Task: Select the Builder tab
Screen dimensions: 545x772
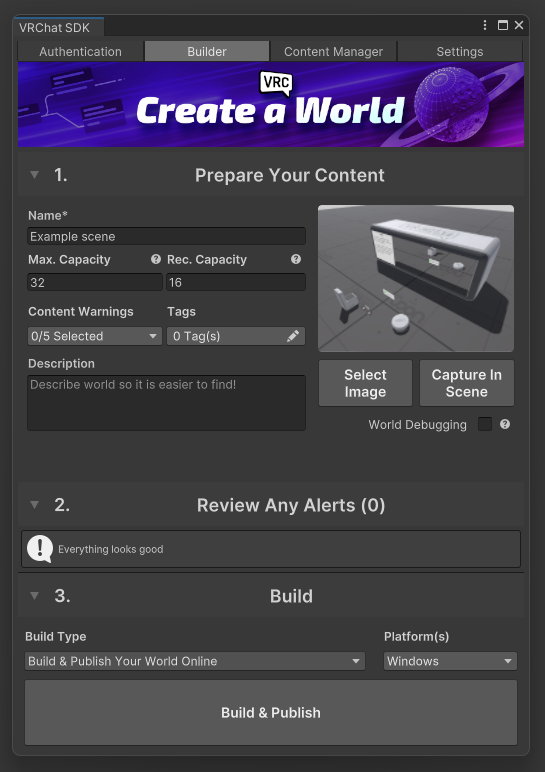Action: tap(207, 52)
